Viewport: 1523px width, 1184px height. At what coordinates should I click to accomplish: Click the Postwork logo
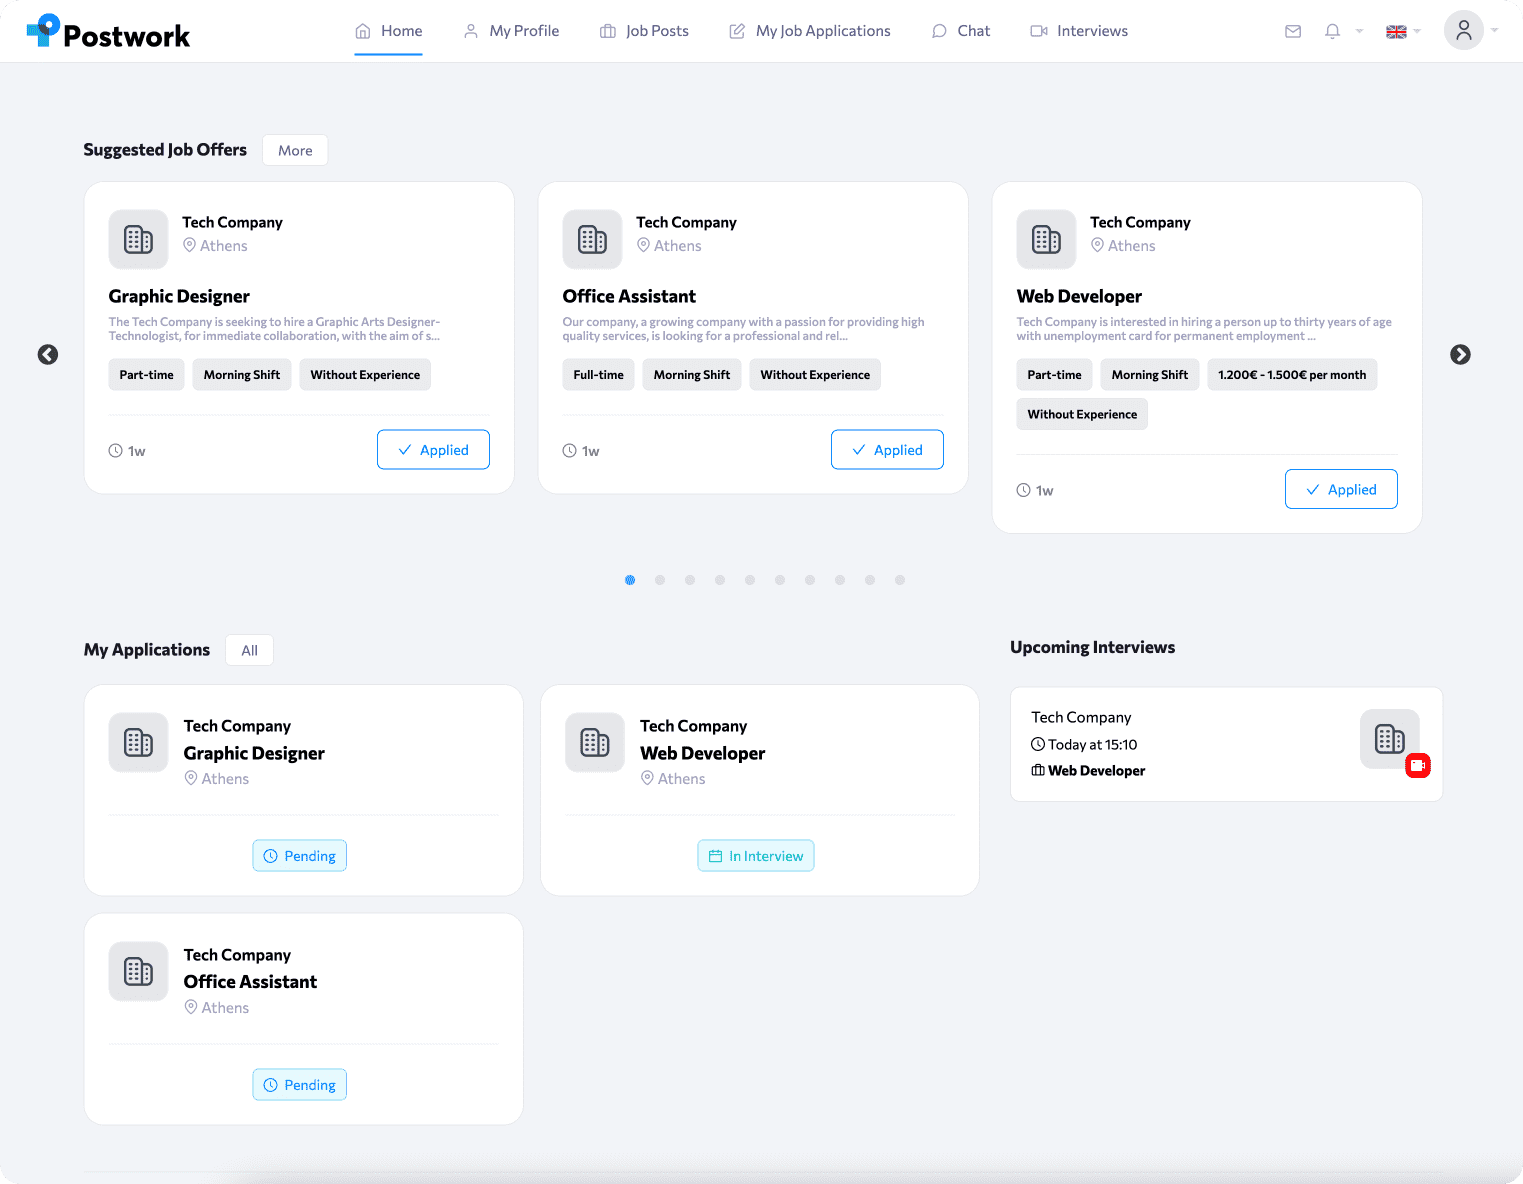coord(108,32)
